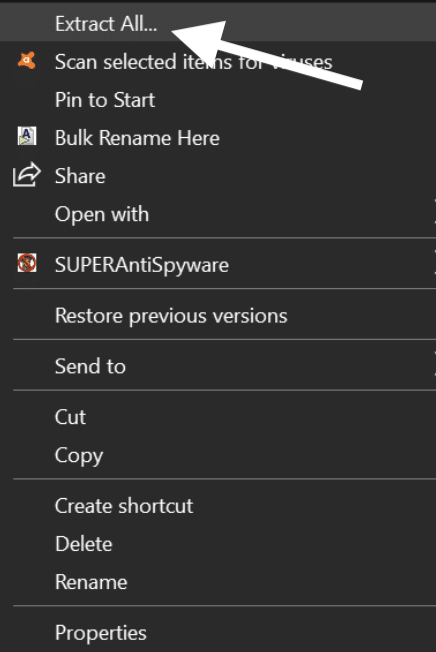This screenshot has width=436, height=652.
Task: Select Scan selected items for viruses text
Action: pyautogui.click(x=194, y=62)
